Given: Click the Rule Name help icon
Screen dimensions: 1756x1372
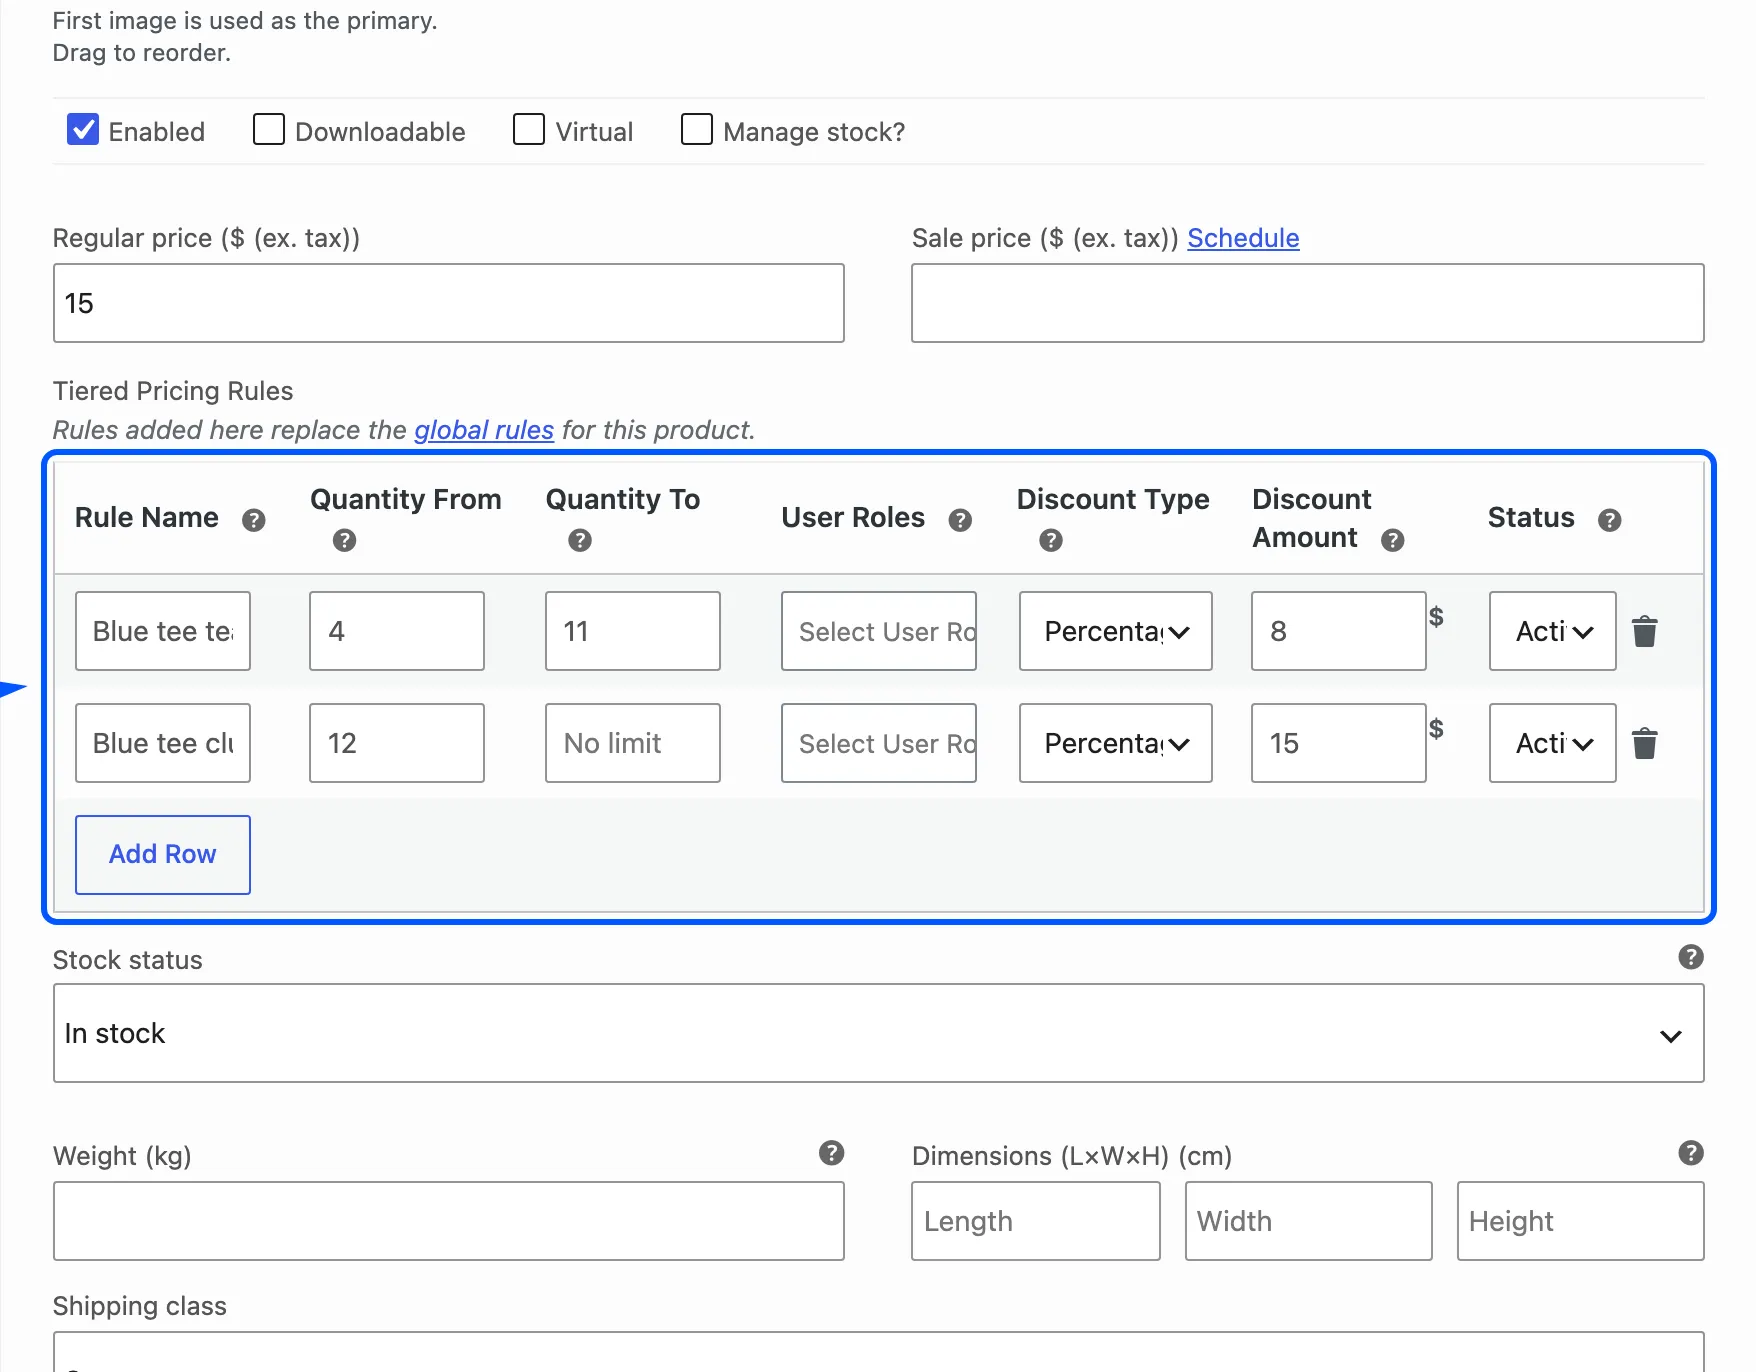Looking at the screenshot, I should tap(254, 520).
